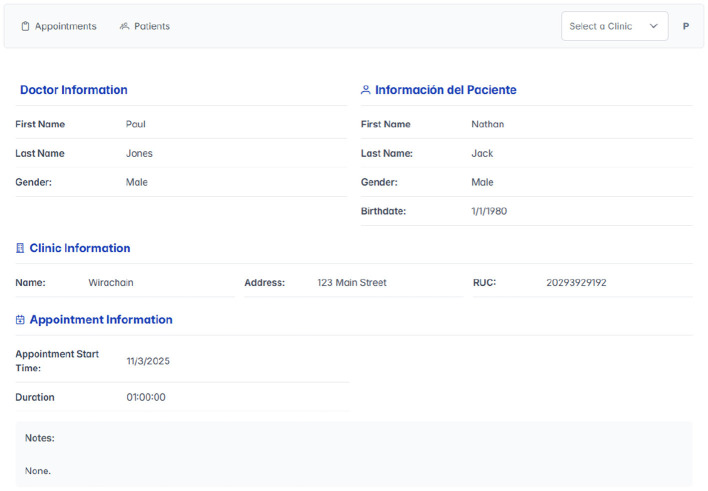
Task: Click the calendar icon beside Appointment Information
Action: (x=20, y=320)
